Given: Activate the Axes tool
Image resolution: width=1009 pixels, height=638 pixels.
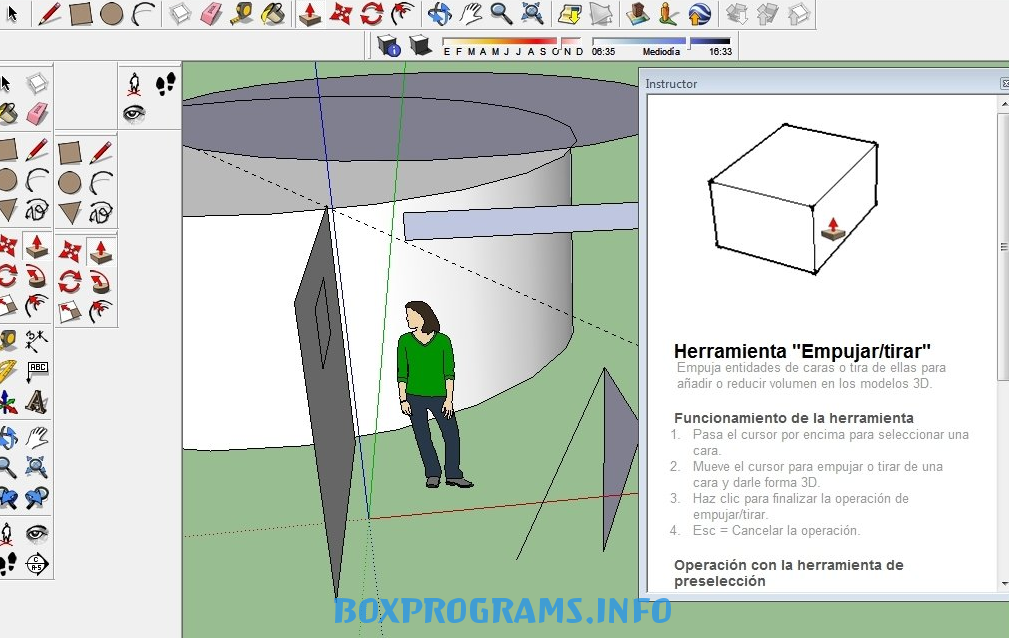Looking at the screenshot, I should (x=8, y=404).
